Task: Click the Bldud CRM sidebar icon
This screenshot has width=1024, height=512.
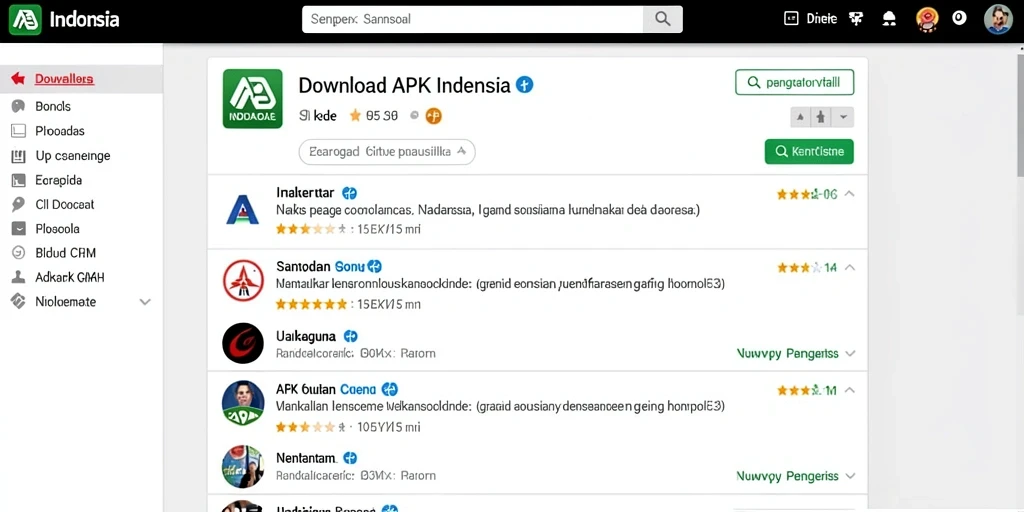Action: click(x=18, y=253)
